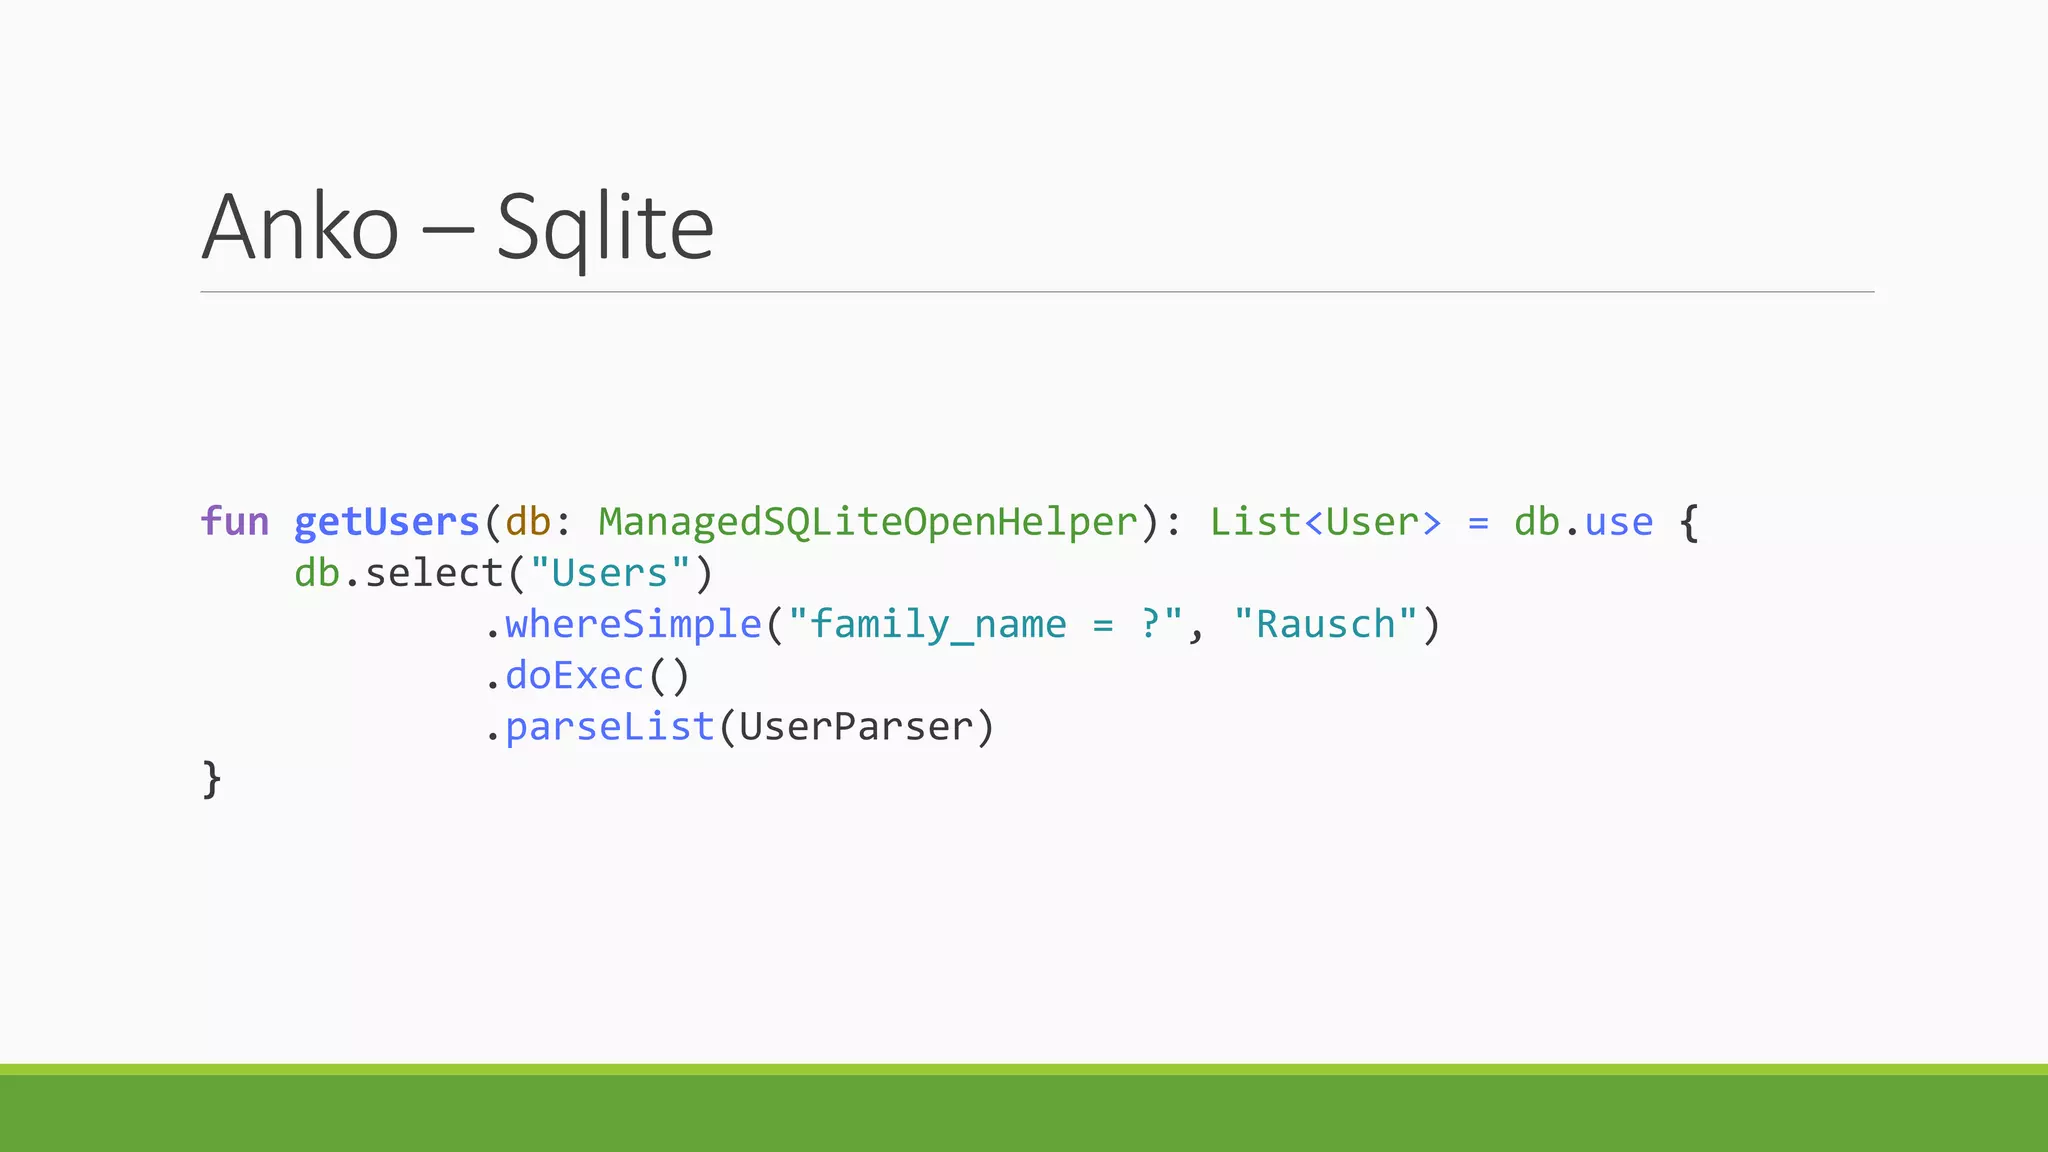
Task: Click the doExec method call
Action: pyautogui.click(x=574, y=676)
